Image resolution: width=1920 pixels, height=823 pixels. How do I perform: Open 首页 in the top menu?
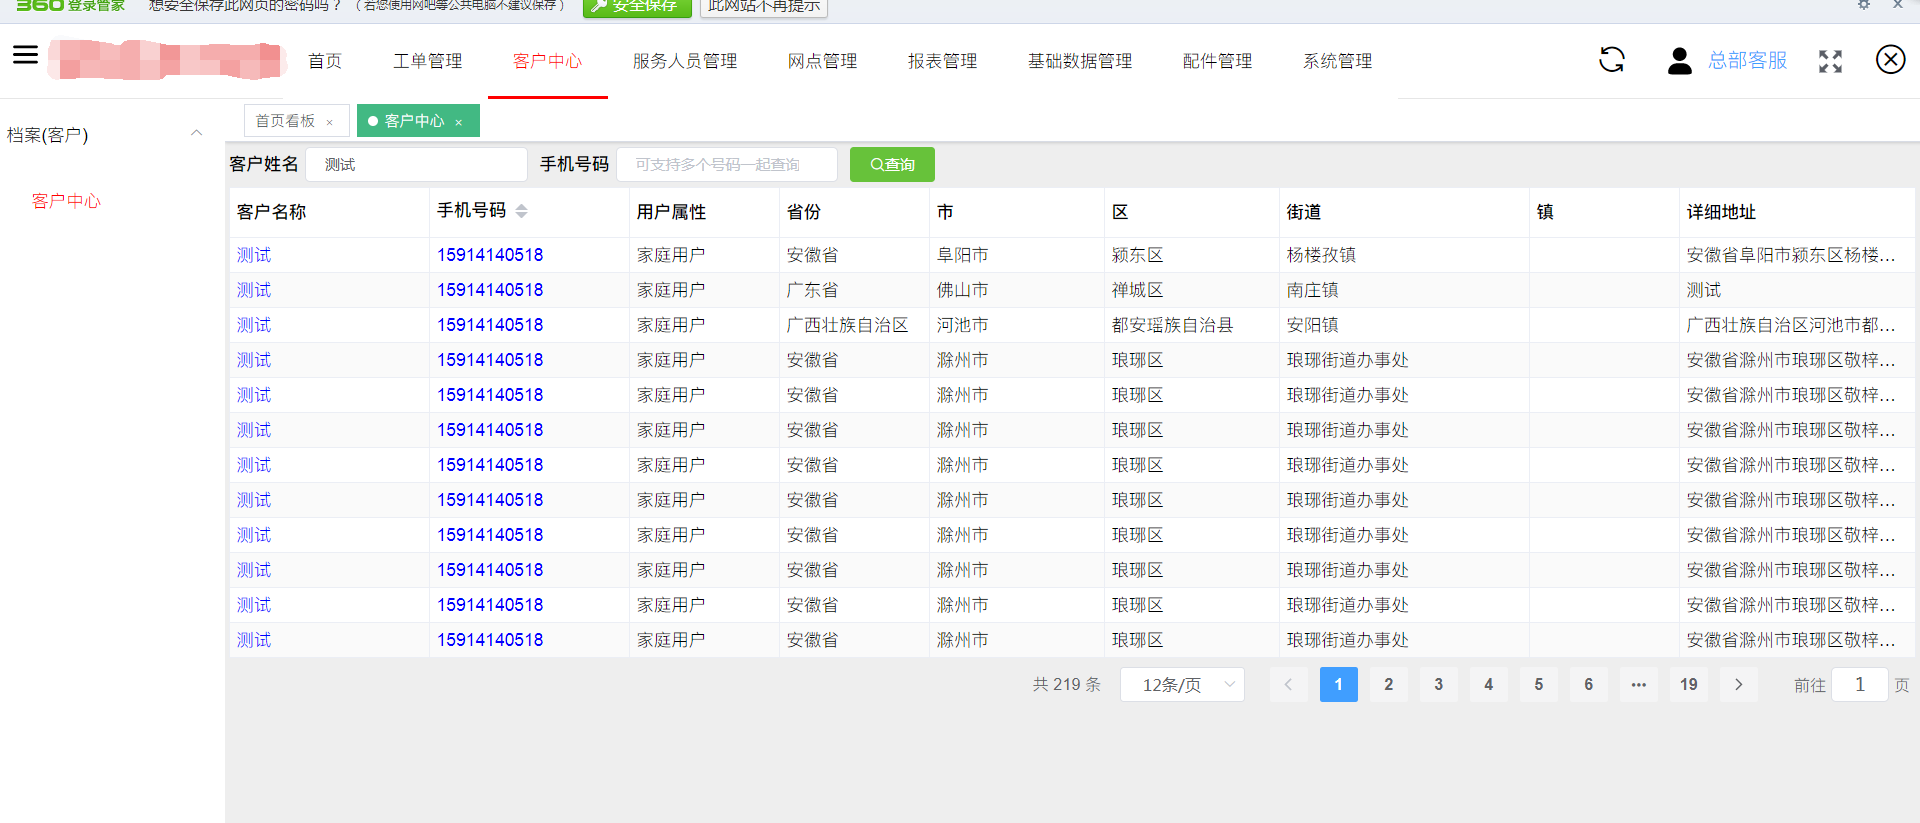[x=325, y=61]
